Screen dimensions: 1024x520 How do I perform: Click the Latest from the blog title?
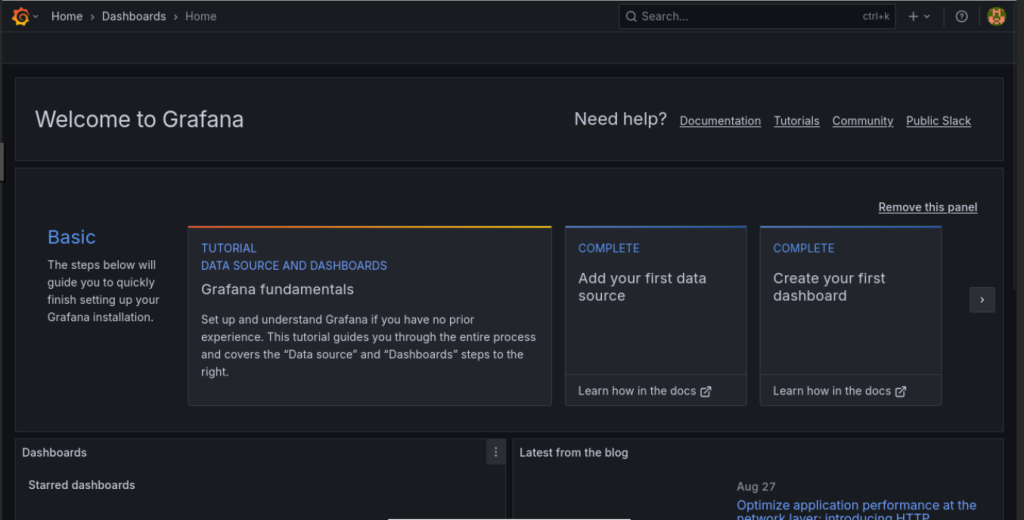(573, 453)
